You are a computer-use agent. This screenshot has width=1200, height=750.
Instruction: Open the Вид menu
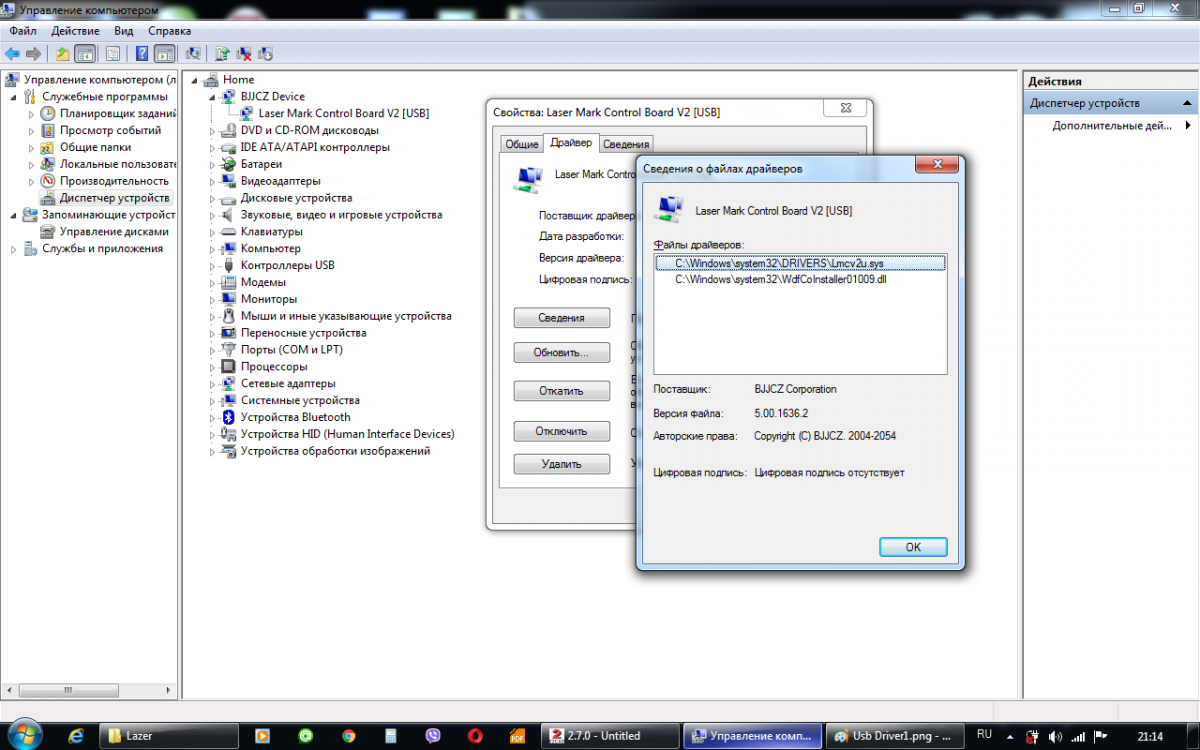click(x=124, y=31)
